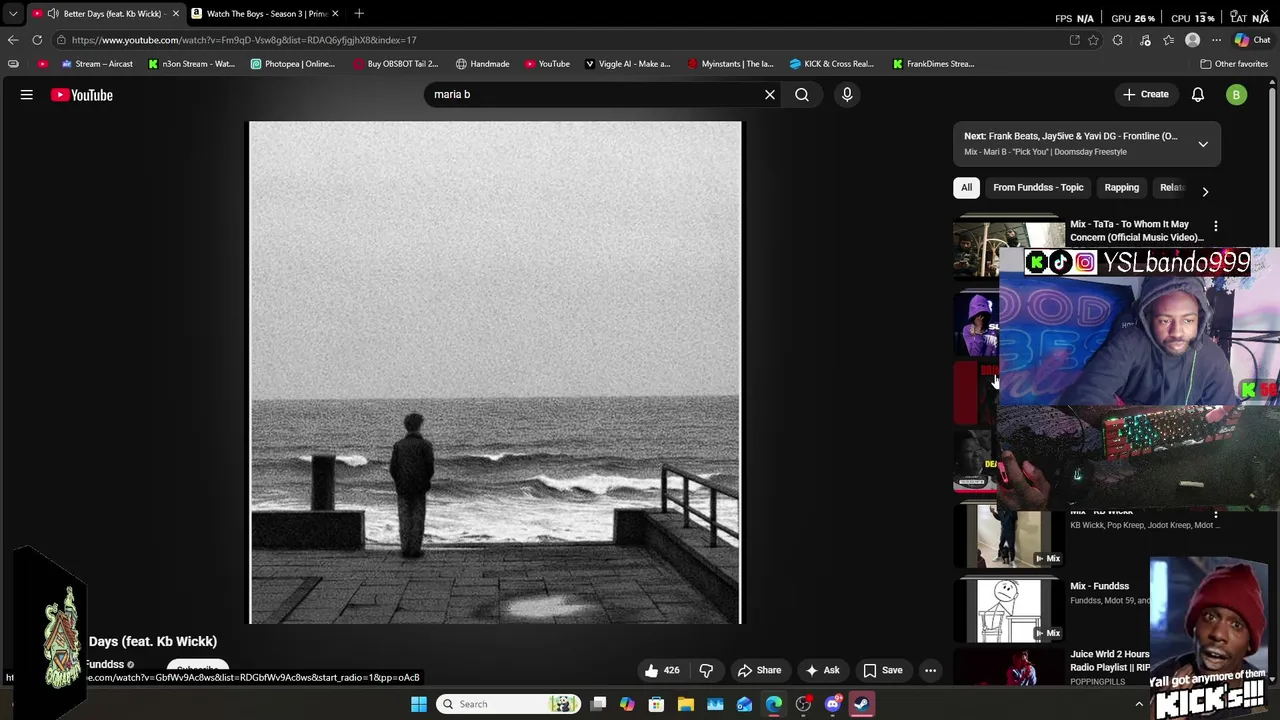
Task: Open 'Mix - TaTa - To Whom It May Concern' title
Action: click(x=1136, y=231)
